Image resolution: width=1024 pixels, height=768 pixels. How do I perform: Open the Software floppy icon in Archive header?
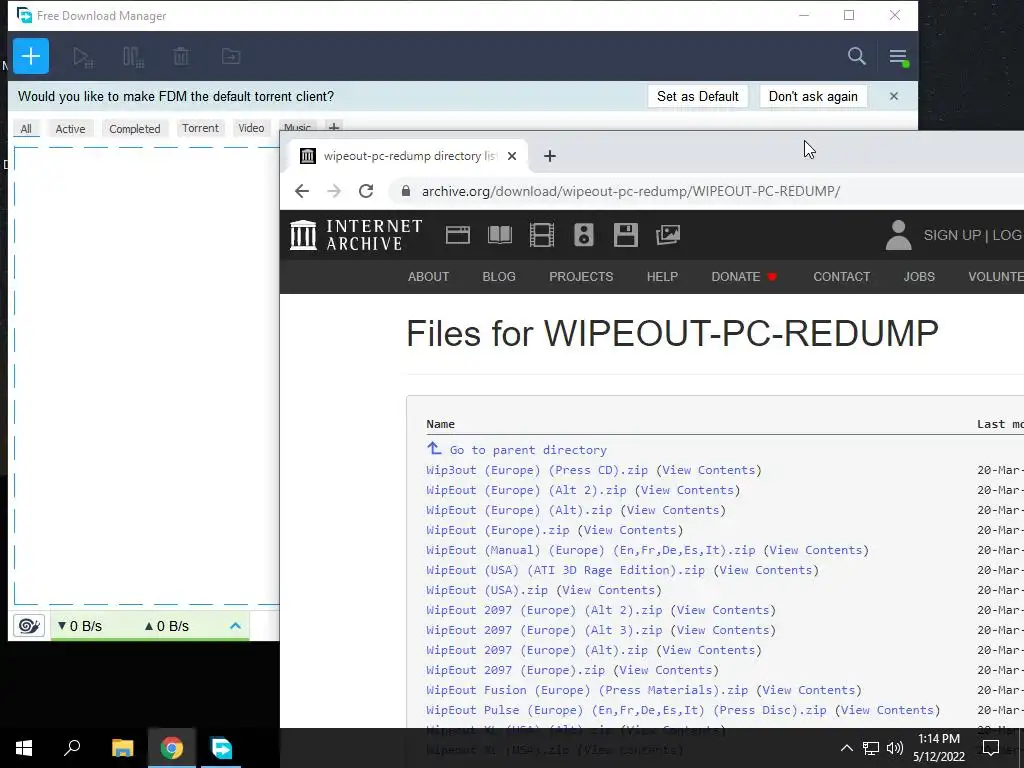tap(626, 235)
